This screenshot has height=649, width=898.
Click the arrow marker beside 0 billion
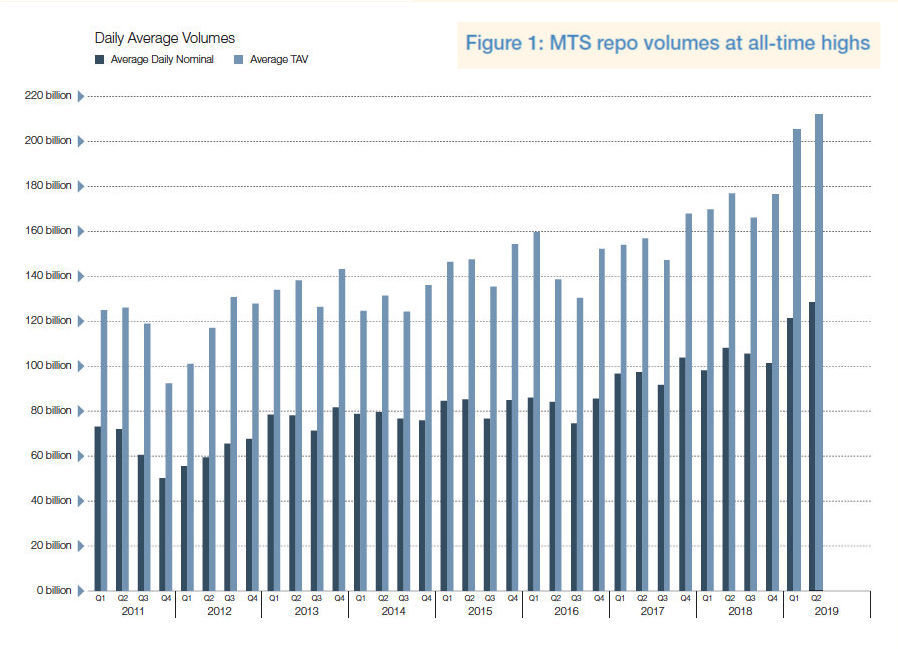[81, 591]
